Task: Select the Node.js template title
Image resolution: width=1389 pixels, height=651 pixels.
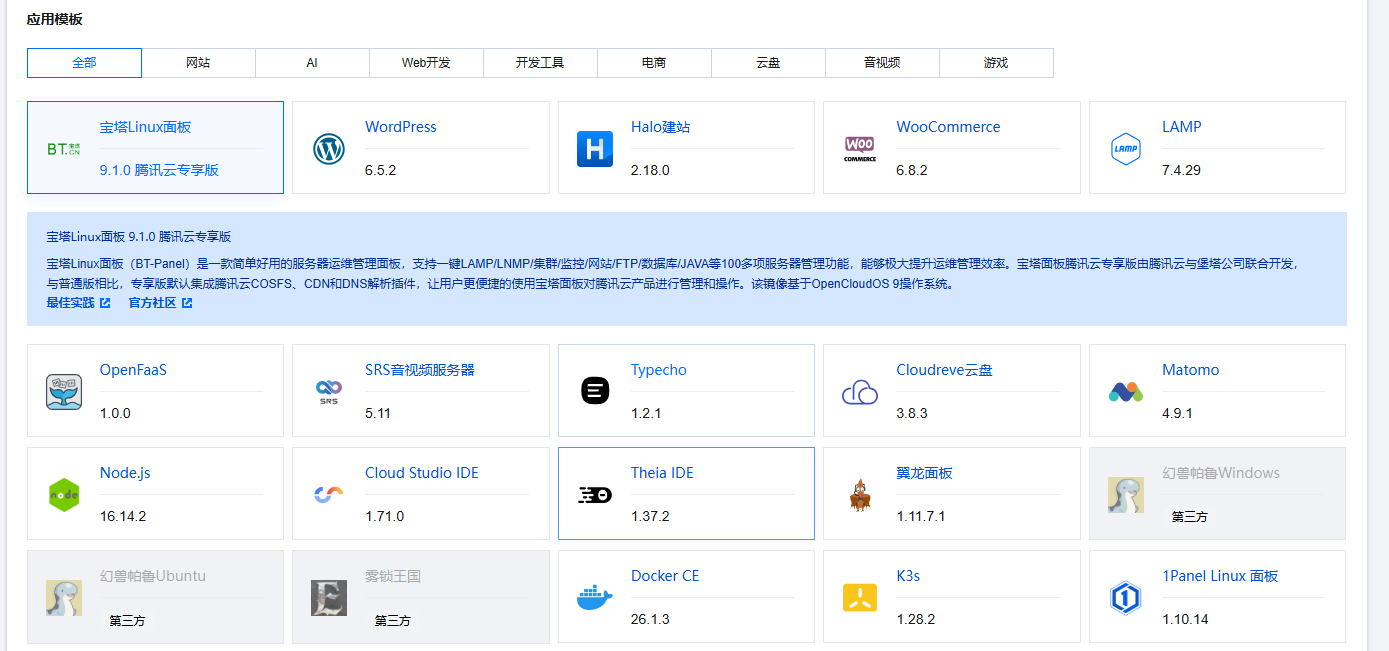Action: click(125, 473)
